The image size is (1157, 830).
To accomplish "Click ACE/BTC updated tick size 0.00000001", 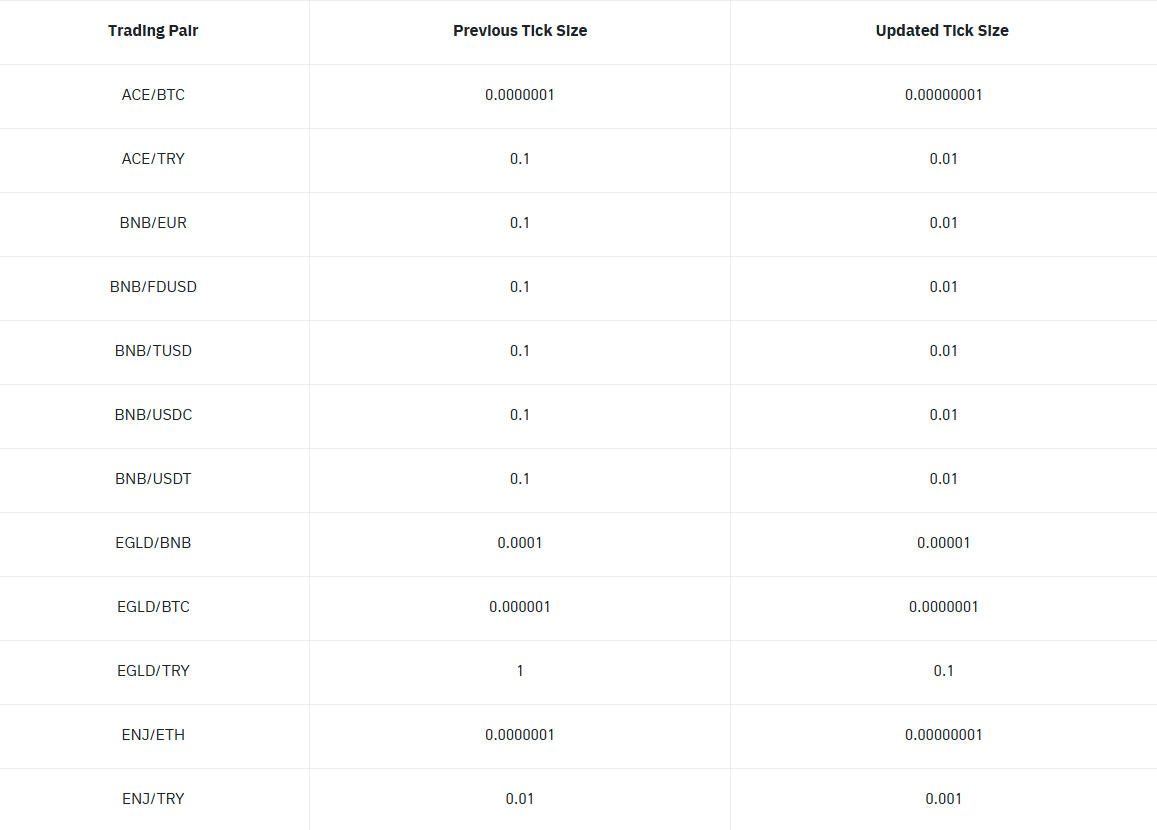I will [943, 95].
